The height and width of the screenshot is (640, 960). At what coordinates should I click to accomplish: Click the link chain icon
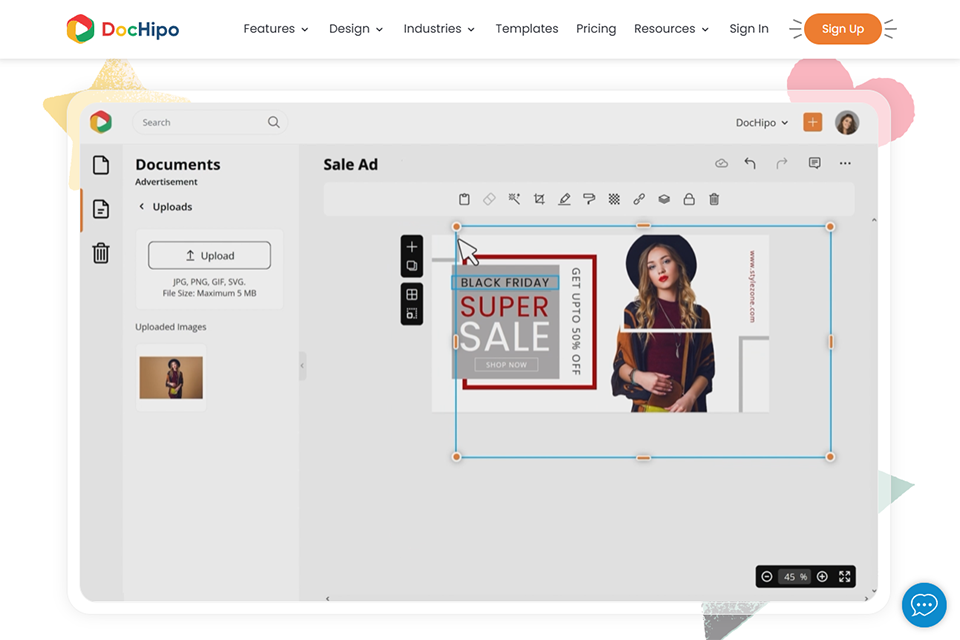[x=639, y=199]
